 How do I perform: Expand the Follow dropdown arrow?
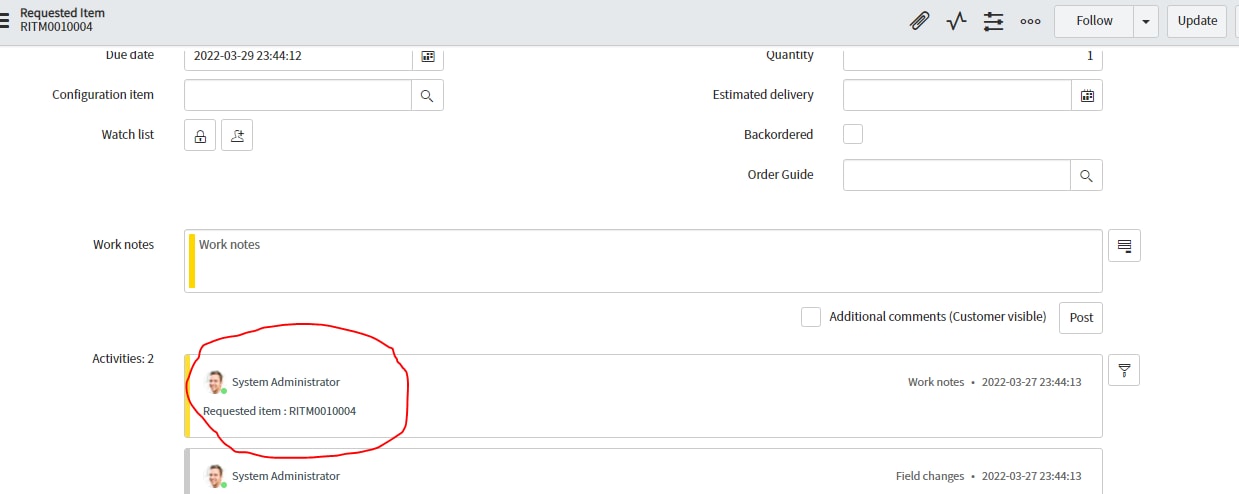coord(1146,21)
